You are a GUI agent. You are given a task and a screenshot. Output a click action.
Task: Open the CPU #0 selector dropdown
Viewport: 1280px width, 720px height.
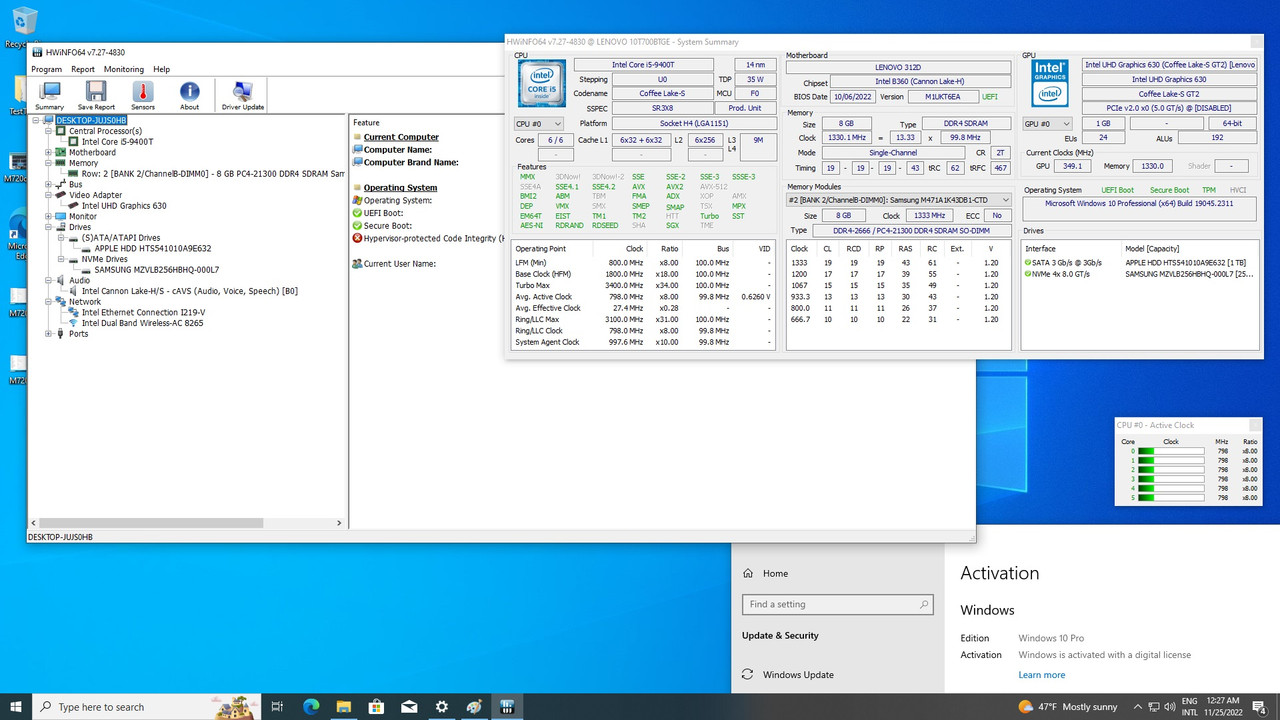tap(538, 124)
